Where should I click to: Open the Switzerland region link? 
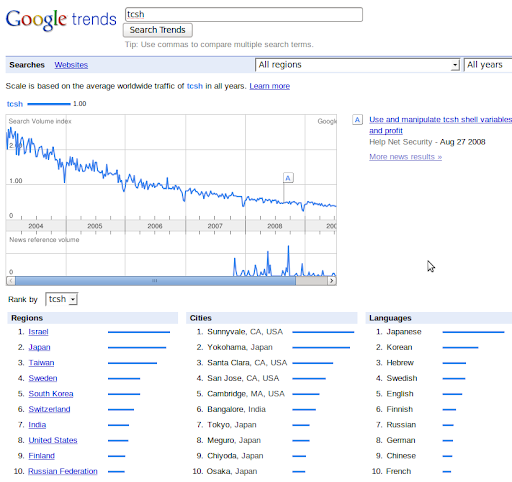[x=49, y=409]
